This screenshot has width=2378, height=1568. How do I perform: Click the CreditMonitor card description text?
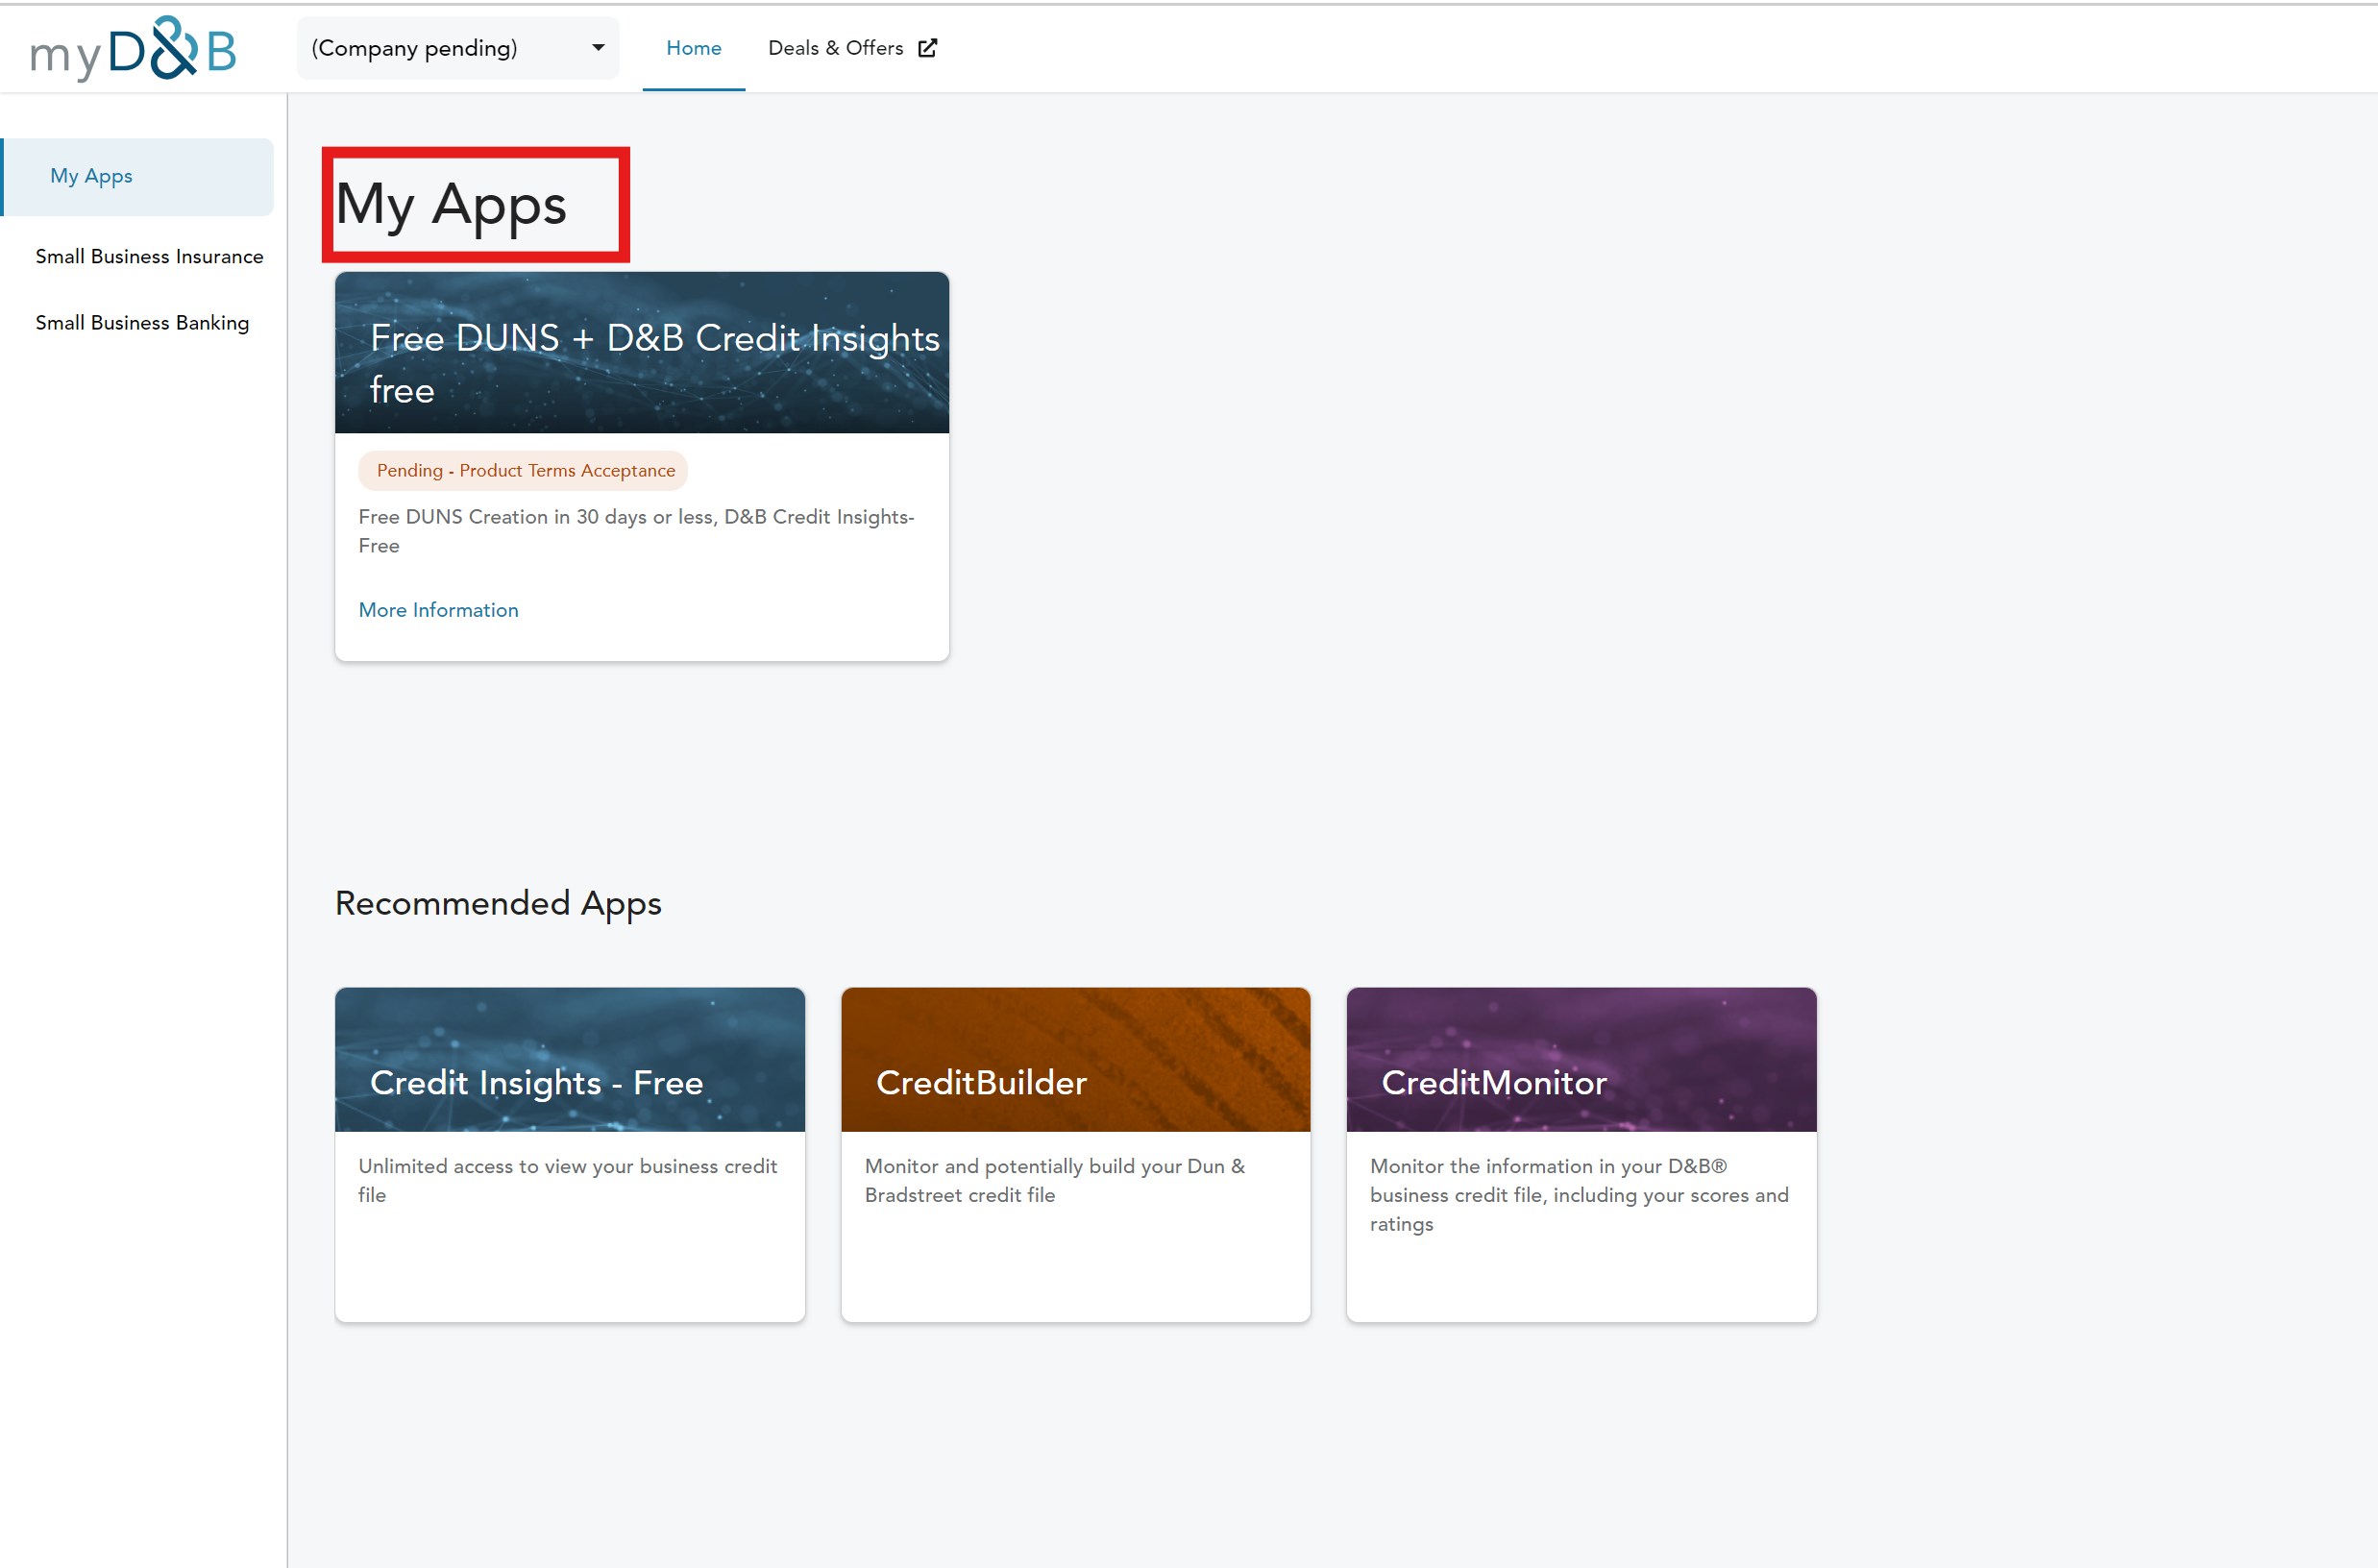(1578, 1194)
